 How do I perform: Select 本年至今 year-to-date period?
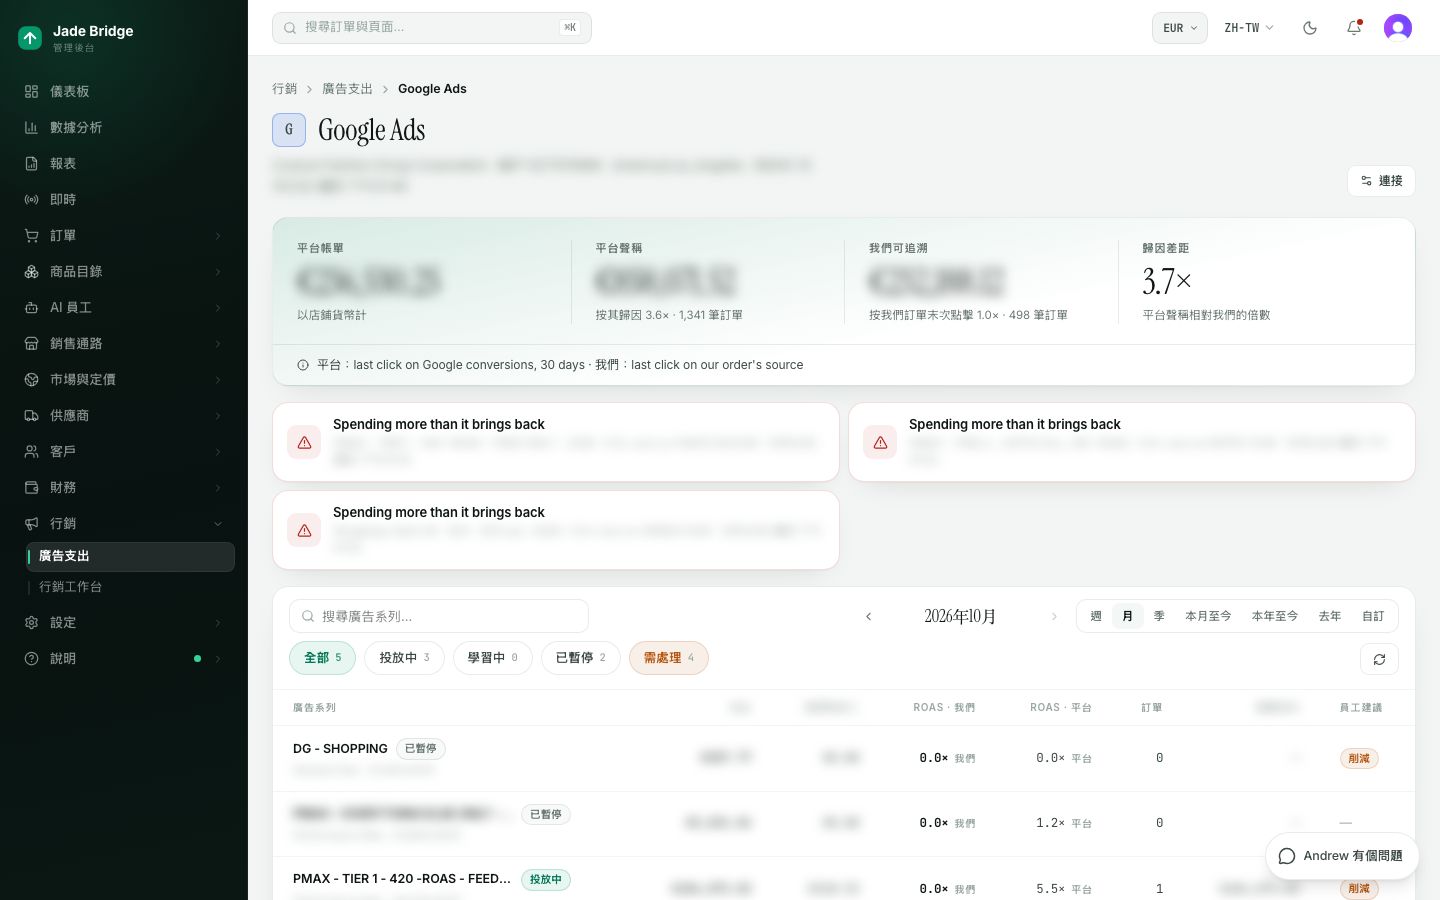pyautogui.click(x=1275, y=616)
